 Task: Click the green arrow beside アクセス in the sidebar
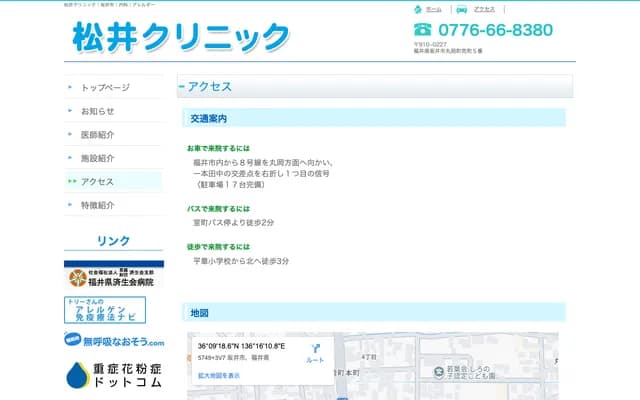click(72, 182)
